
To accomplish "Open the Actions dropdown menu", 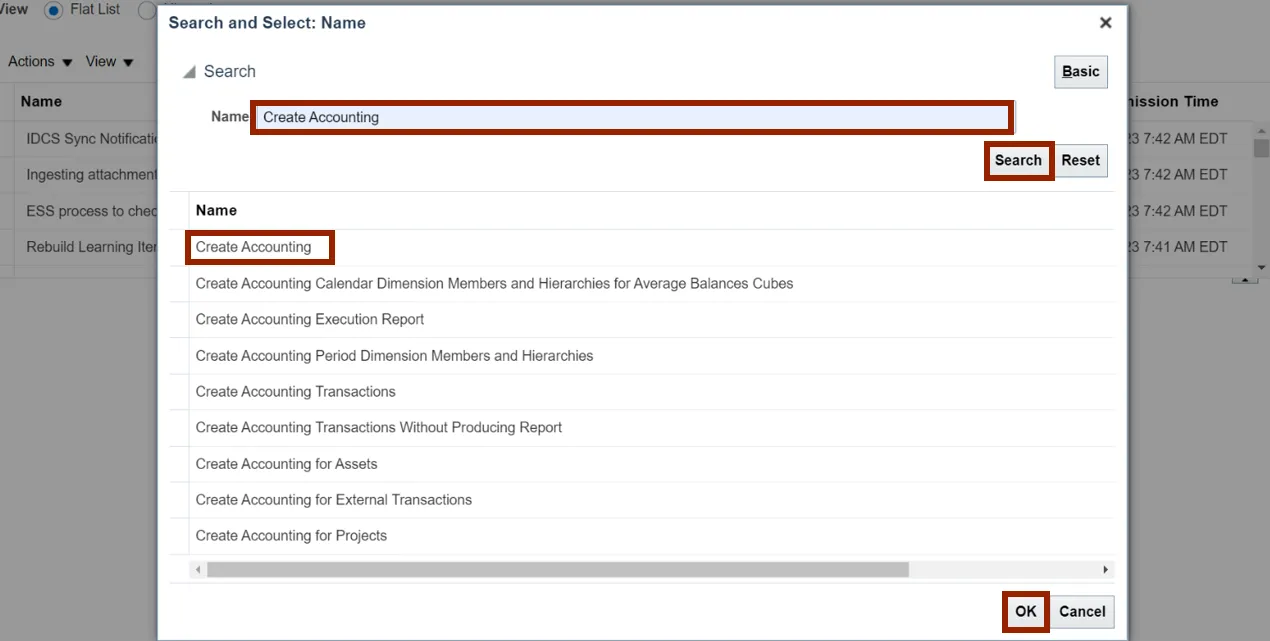I will (40, 62).
